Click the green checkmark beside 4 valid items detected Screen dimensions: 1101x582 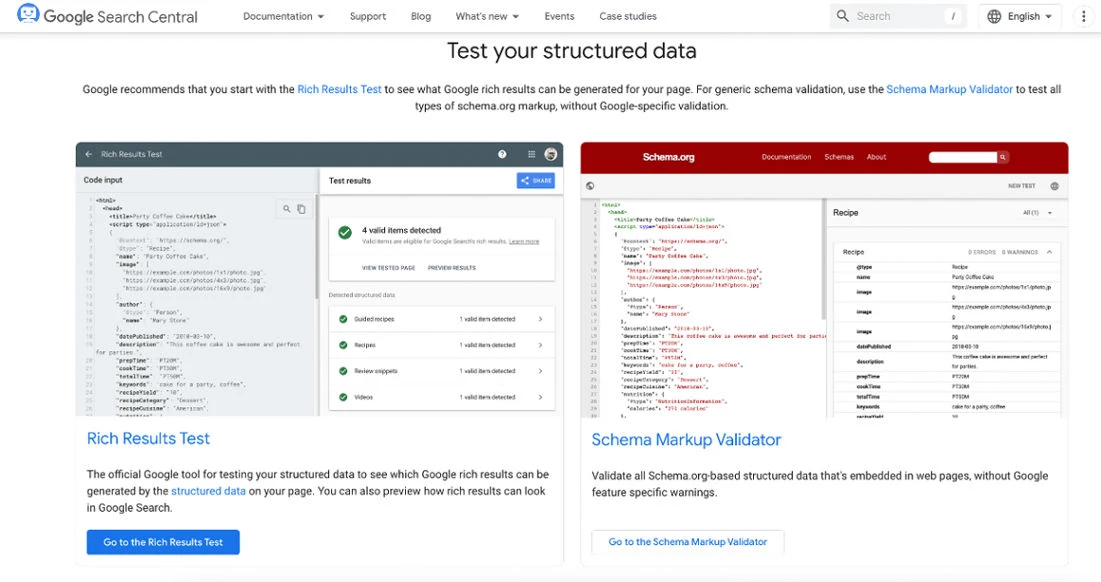click(345, 232)
